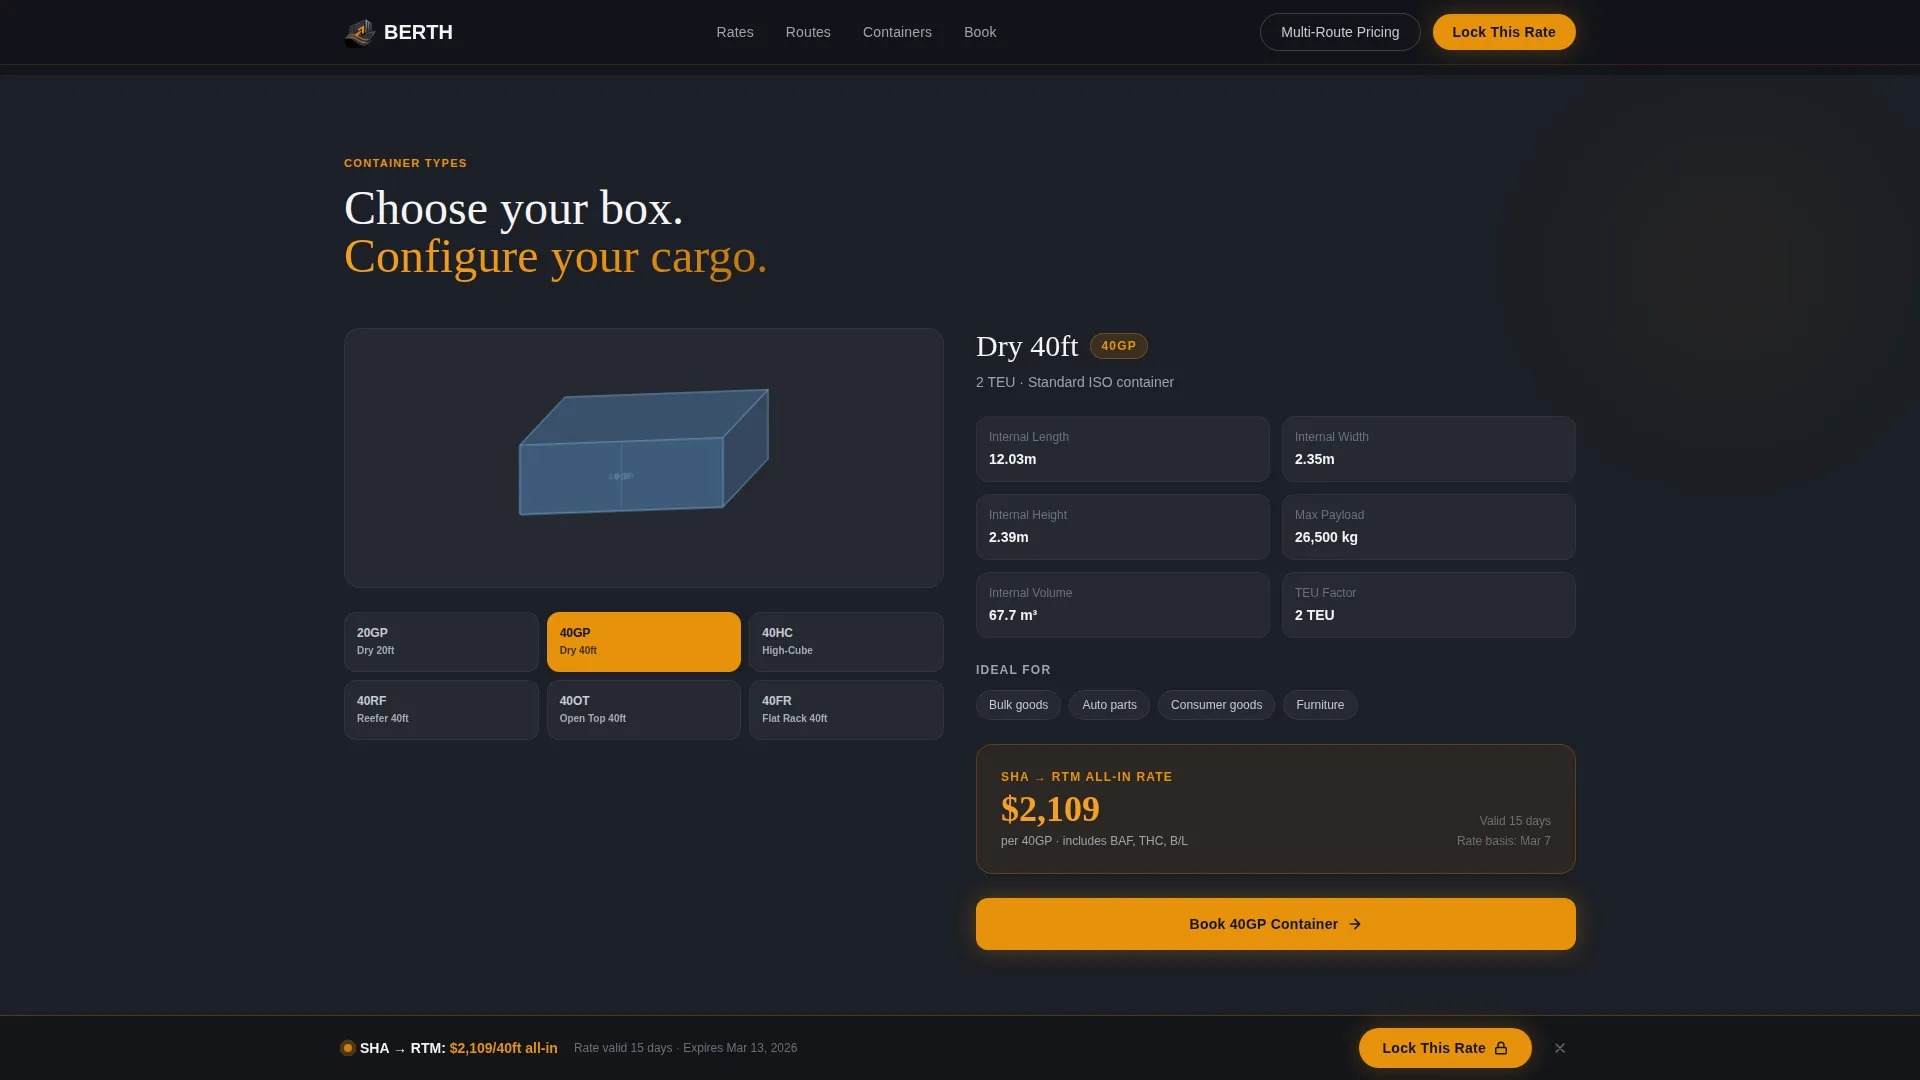Pick the 40FR Flat Rack 40ft container

click(846, 710)
